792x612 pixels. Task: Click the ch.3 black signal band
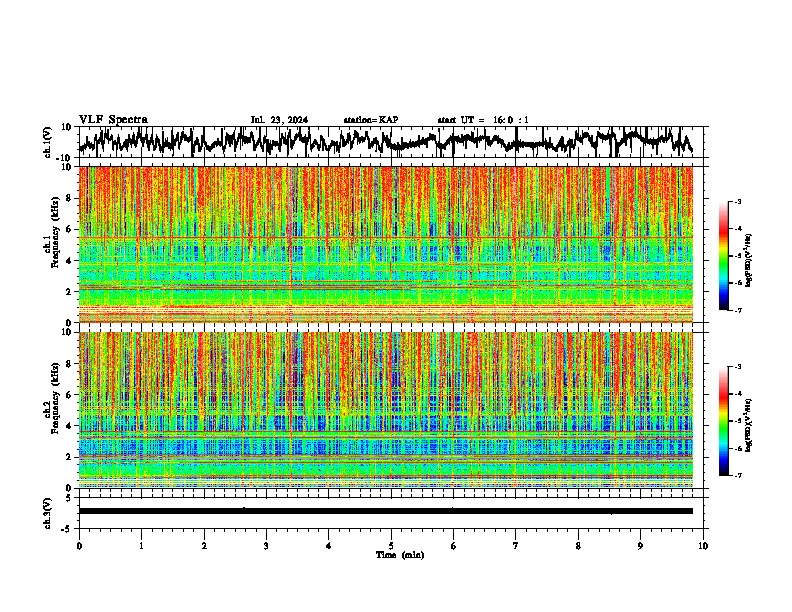click(386, 511)
